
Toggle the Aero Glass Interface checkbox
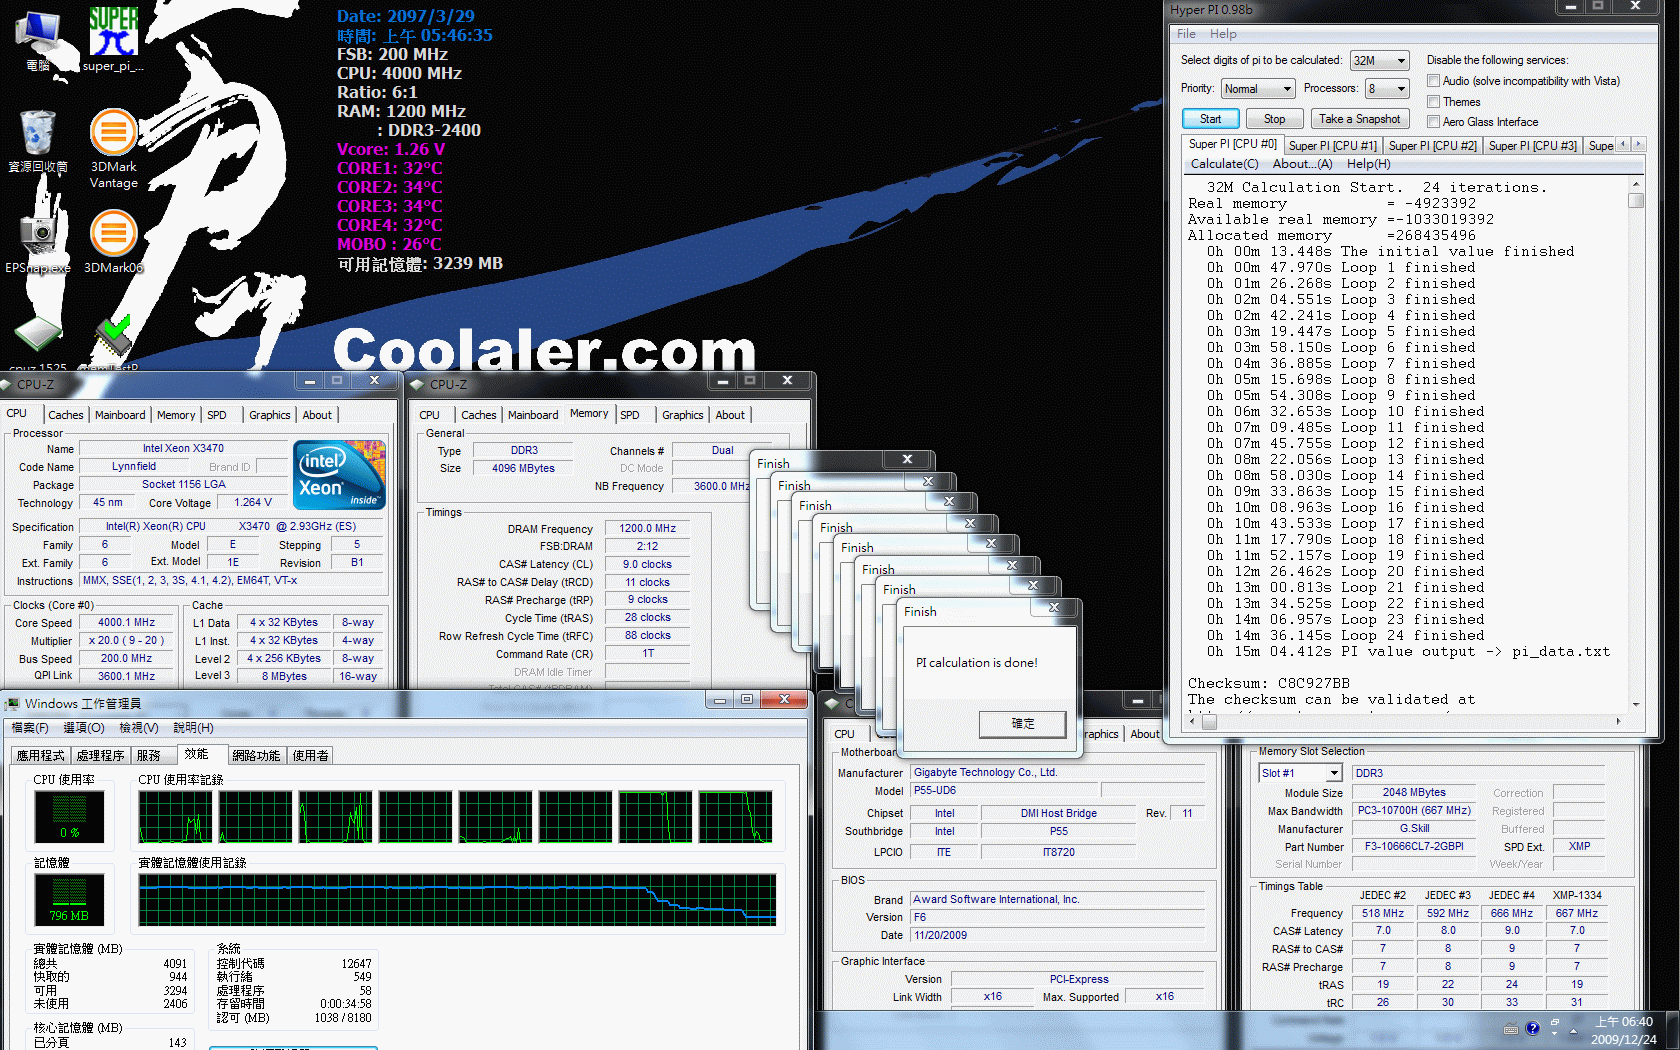pyautogui.click(x=1433, y=121)
